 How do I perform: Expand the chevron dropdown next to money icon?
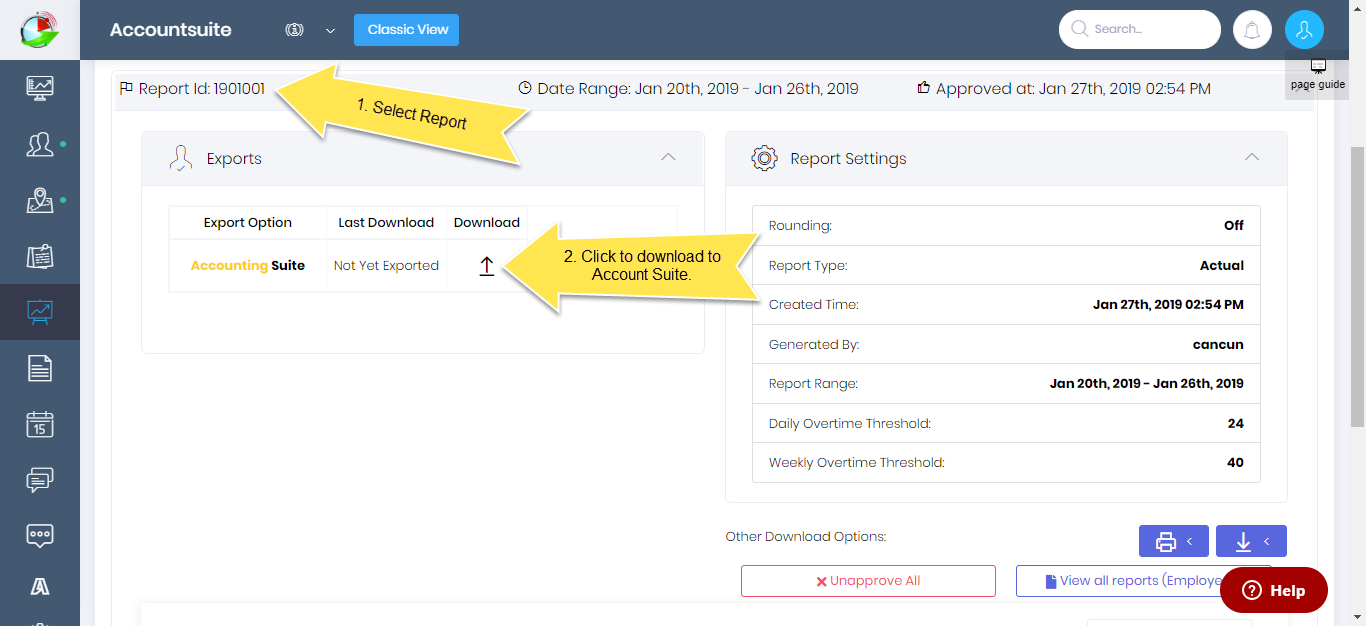click(330, 31)
